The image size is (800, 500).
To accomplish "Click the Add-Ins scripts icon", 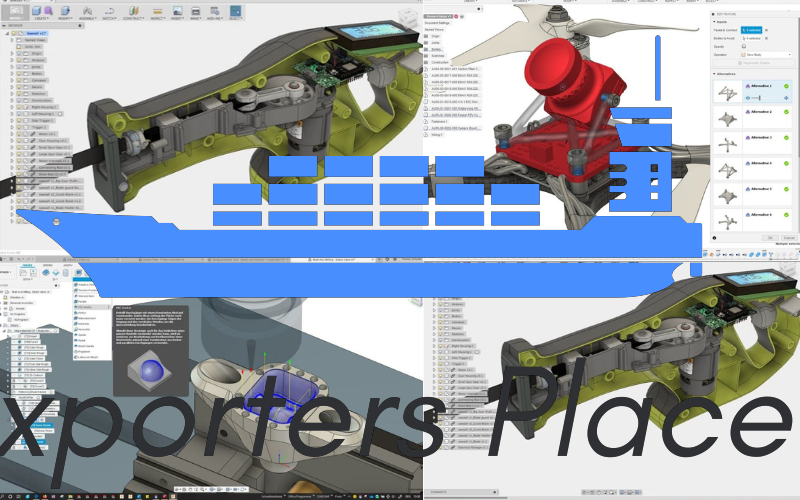I will tap(215, 10).
